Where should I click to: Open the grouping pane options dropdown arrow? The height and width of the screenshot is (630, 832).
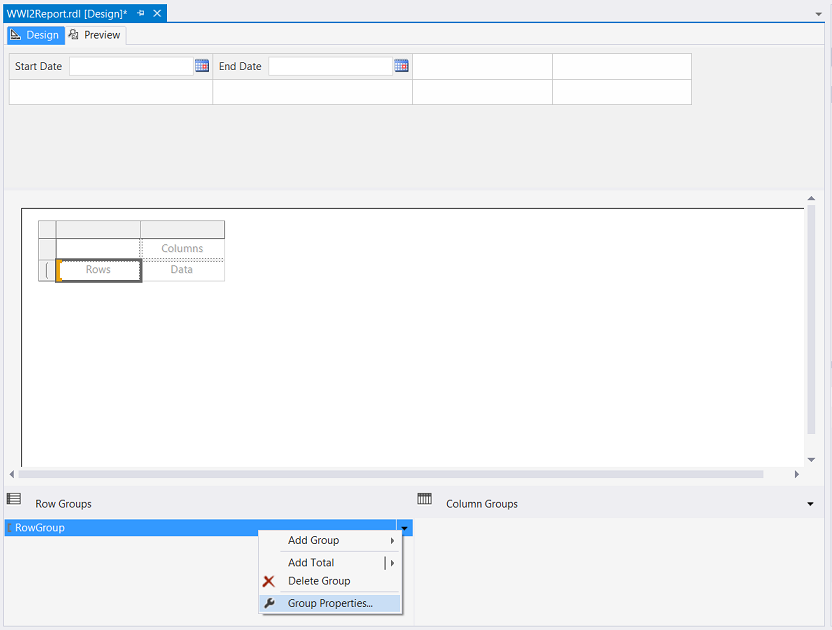point(810,504)
